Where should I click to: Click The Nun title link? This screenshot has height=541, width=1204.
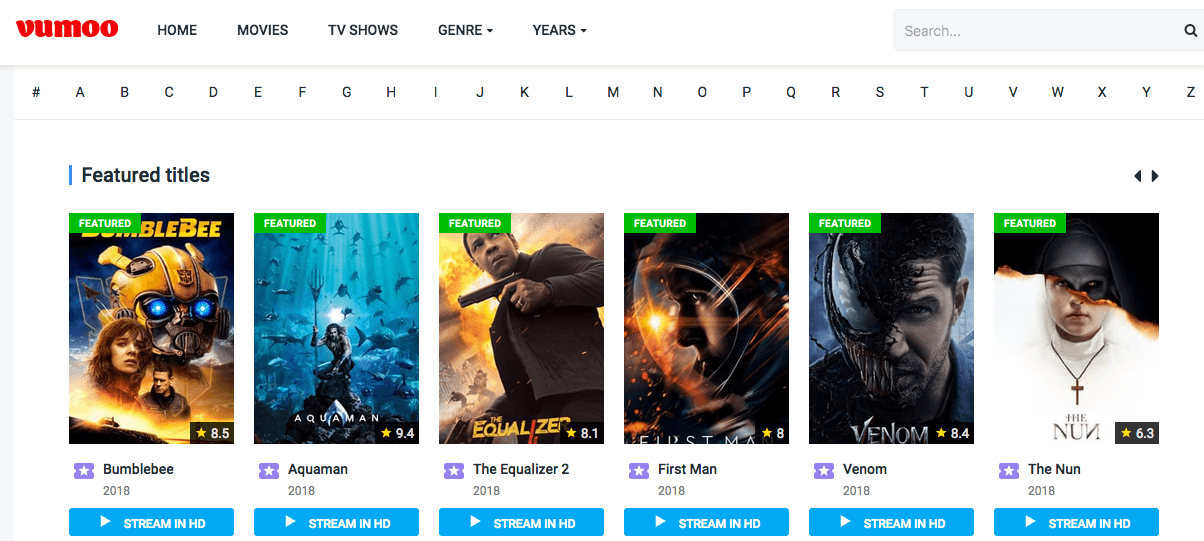pos(1054,469)
